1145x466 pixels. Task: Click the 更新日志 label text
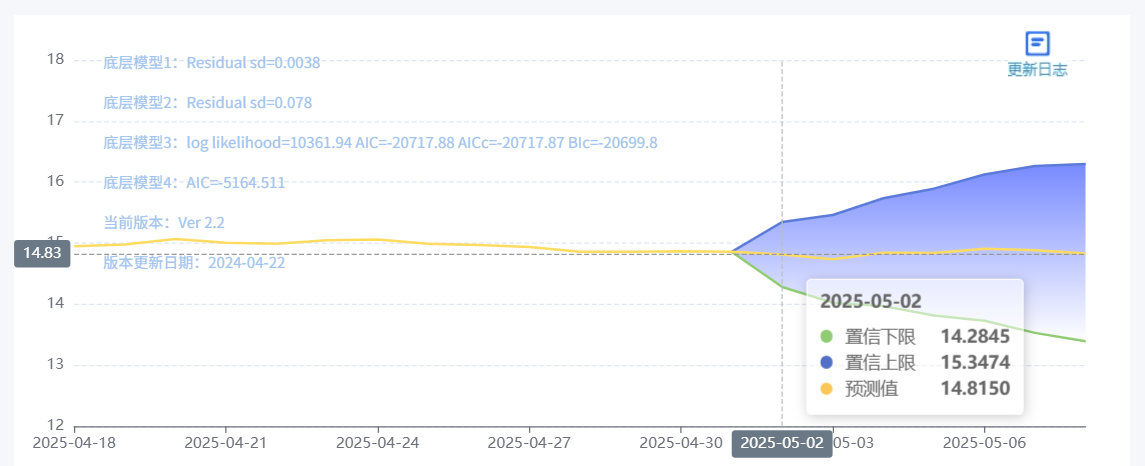coord(1037,70)
